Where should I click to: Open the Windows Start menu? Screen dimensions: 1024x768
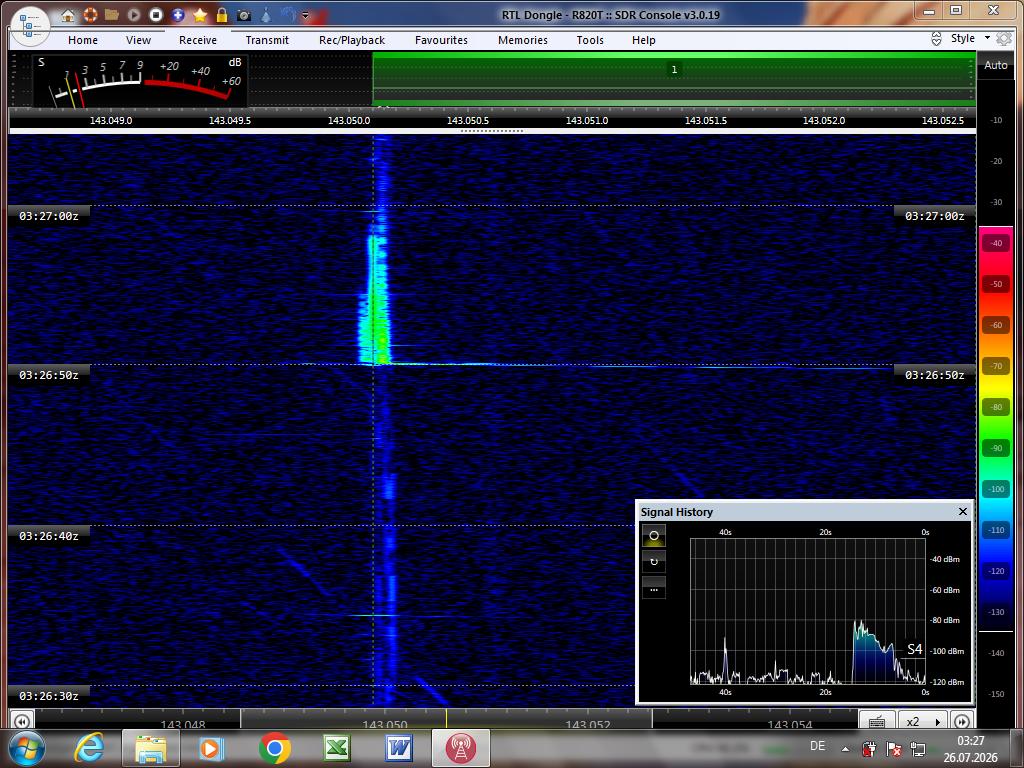click(27, 748)
